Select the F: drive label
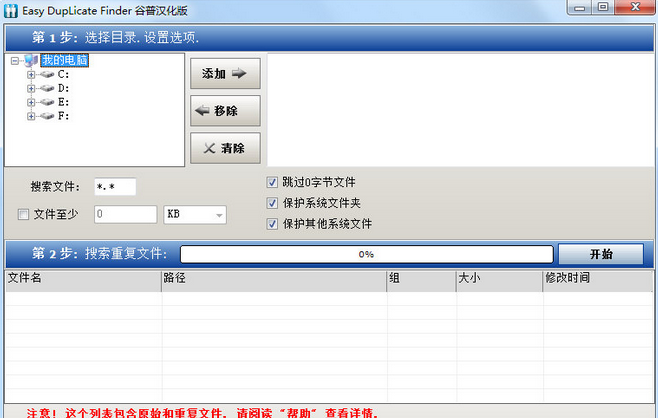Screen dimensions: 658x418 (63, 116)
